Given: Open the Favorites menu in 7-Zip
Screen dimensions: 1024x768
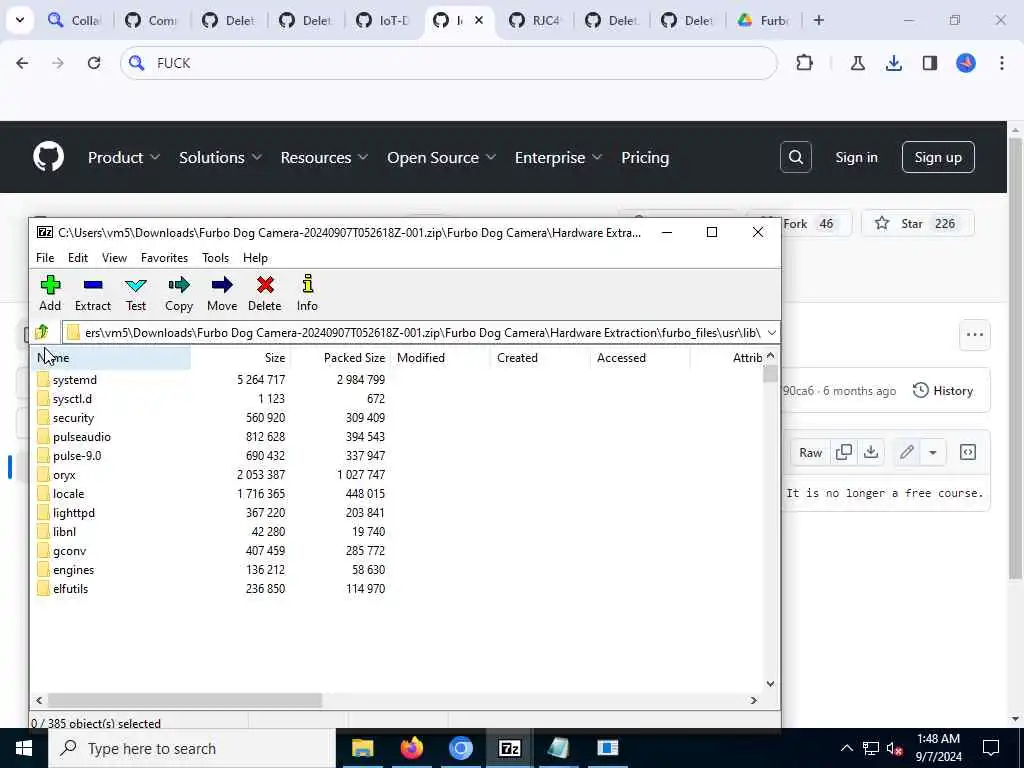Looking at the screenshot, I should point(165,257).
